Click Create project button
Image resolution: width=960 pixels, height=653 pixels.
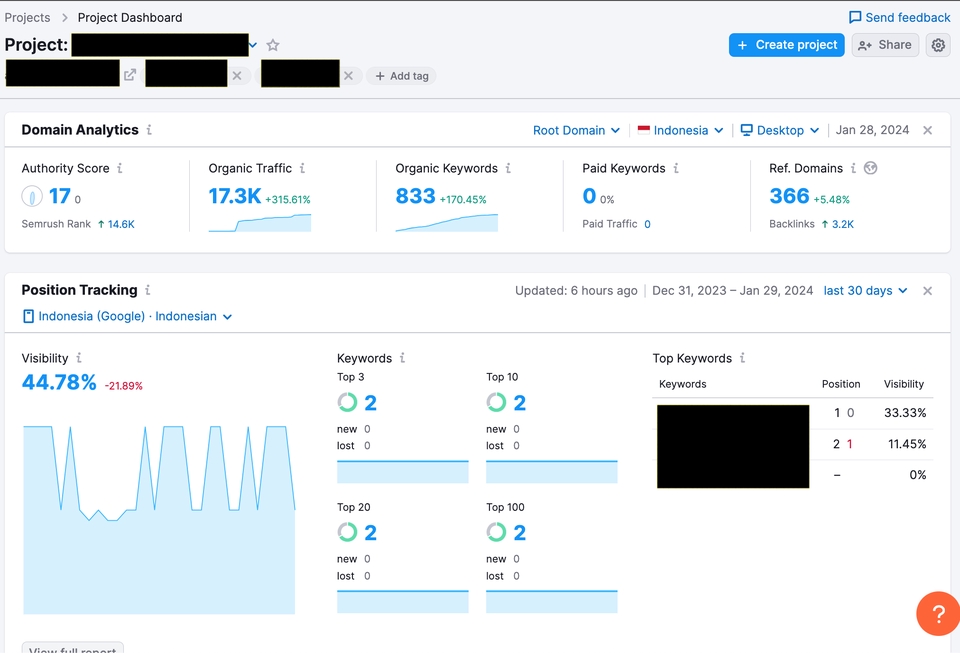click(x=787, y=45)
